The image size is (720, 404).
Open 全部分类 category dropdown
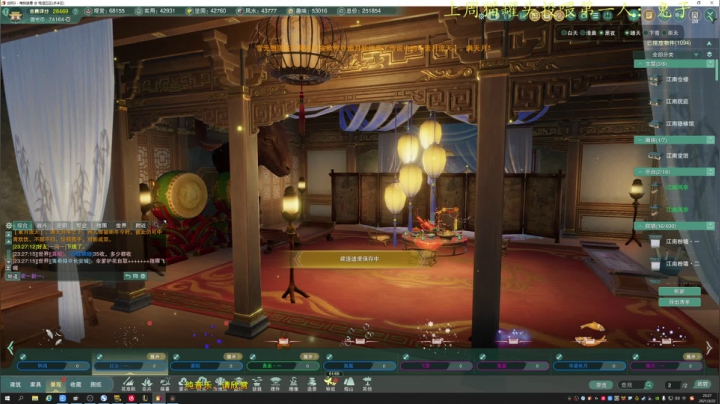(x=668, y=54)
